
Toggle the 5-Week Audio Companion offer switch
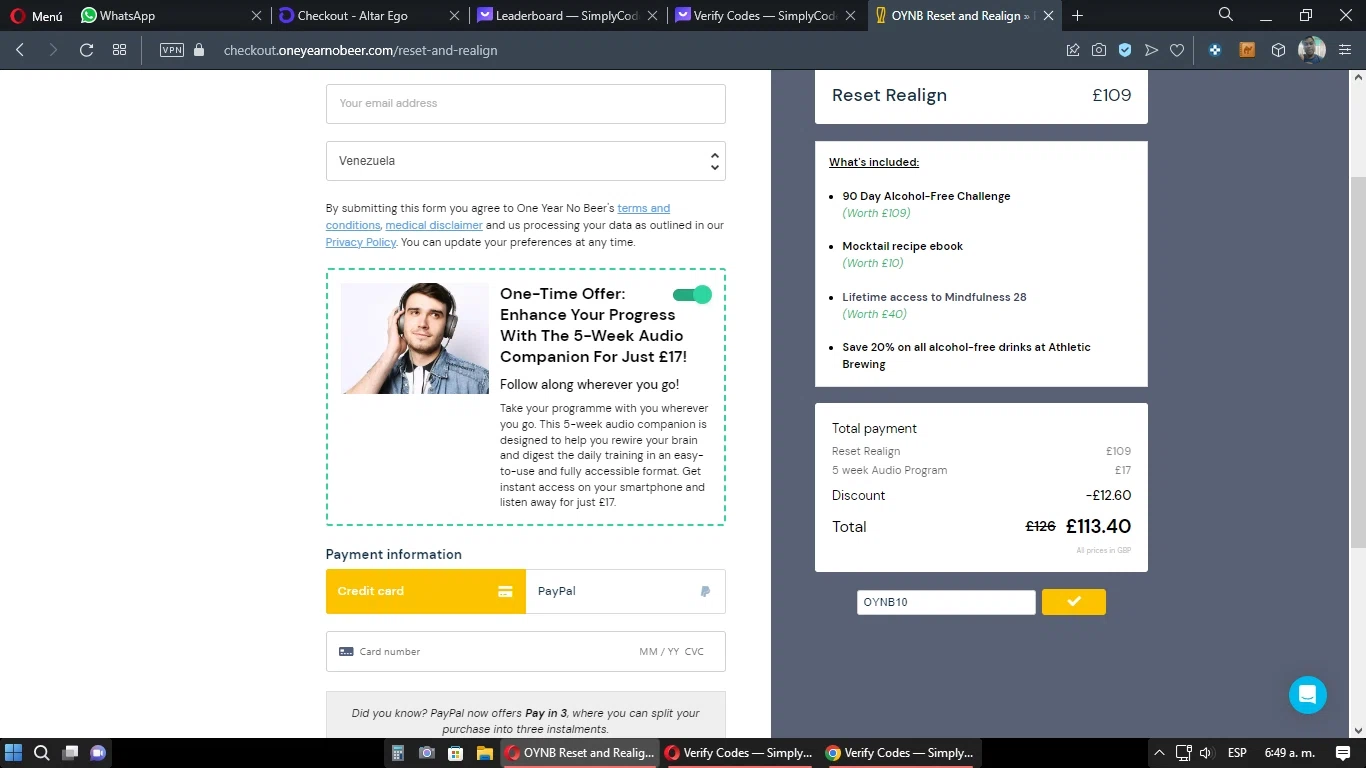tap(692, 294)
